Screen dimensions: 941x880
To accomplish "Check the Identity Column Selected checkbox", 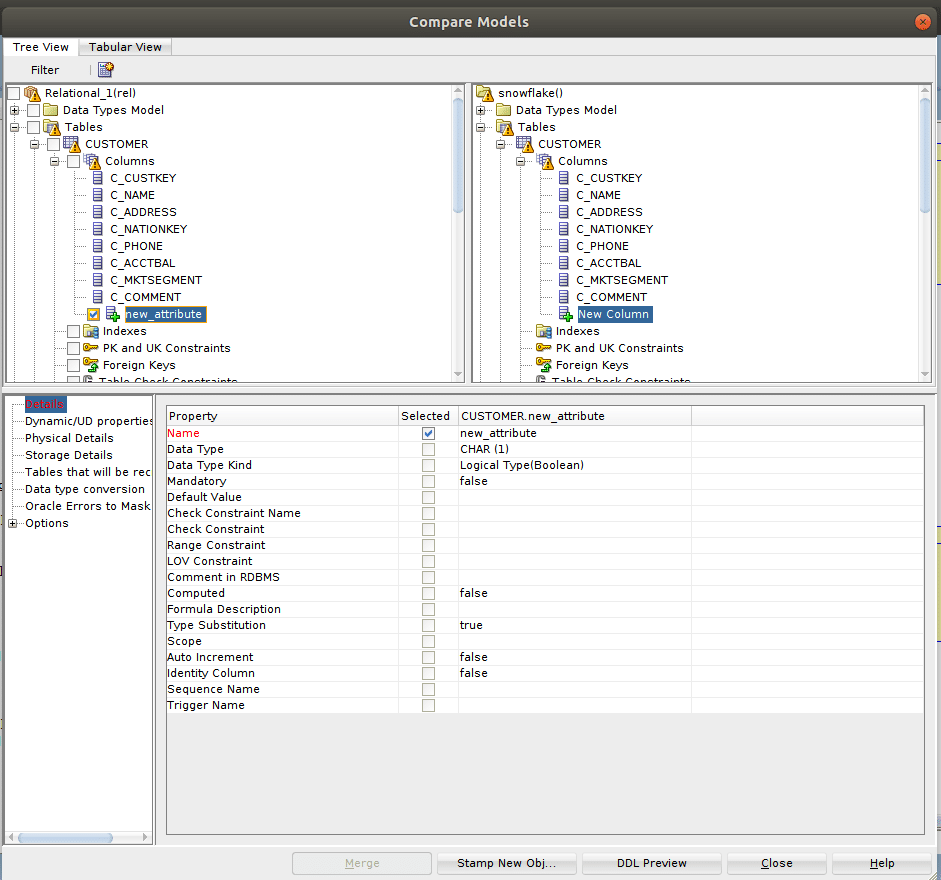I will coord(428,674).
